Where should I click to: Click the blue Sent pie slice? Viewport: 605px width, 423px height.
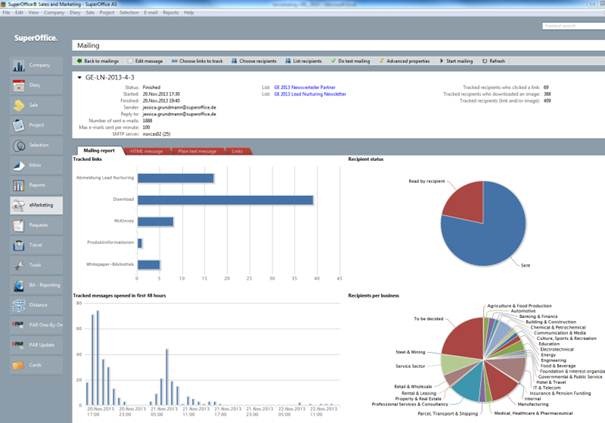click(x=490, y=235)
